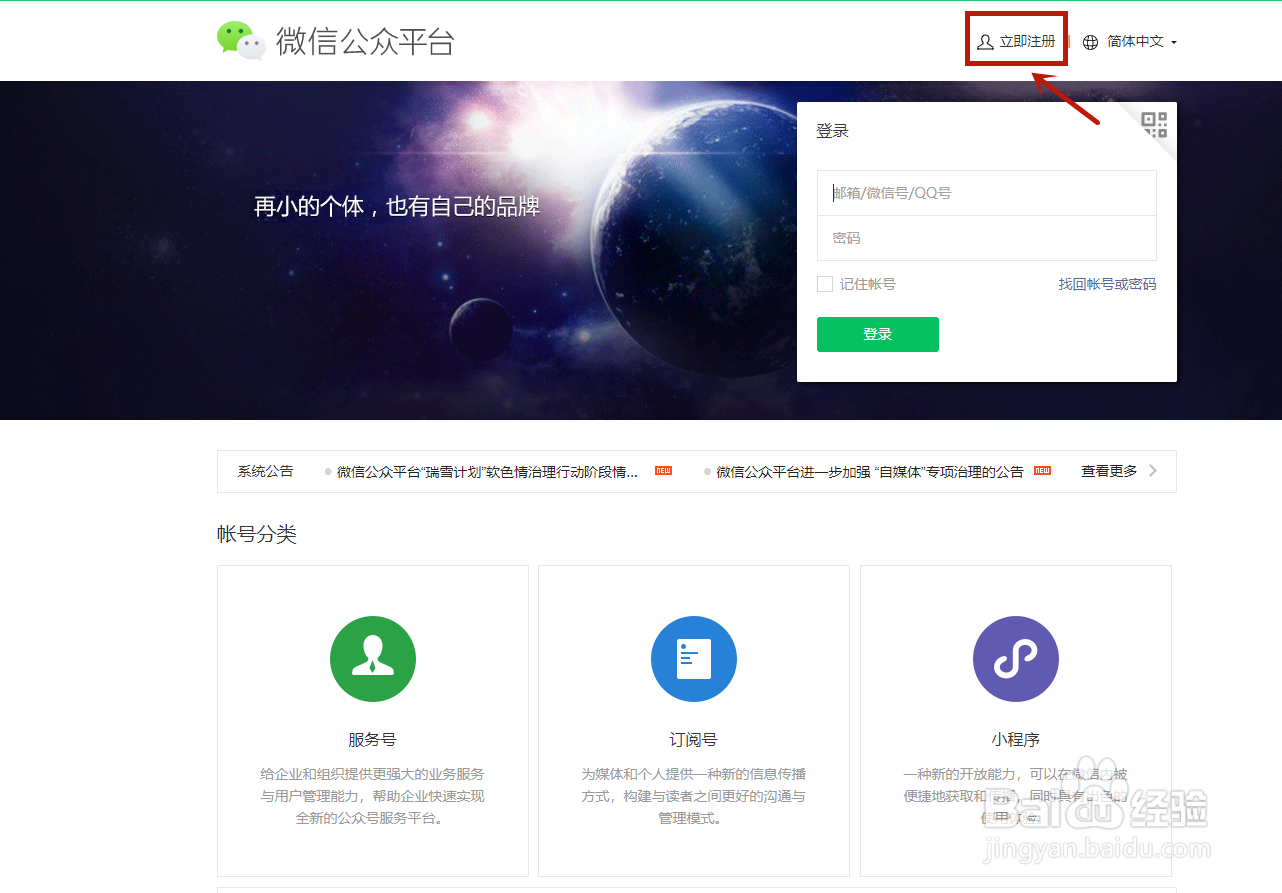
Task: Click the 查看更多 chevron for more announcements
Action: pyautogui.click(x=1152, y=470)
